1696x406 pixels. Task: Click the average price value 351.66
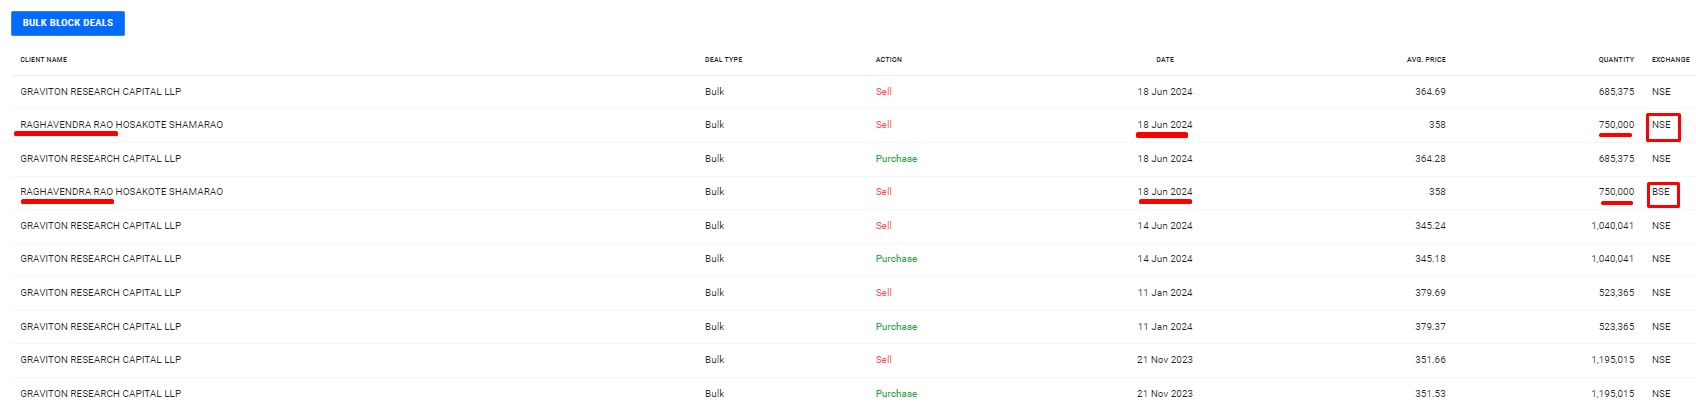click(x=1430, y=360)
